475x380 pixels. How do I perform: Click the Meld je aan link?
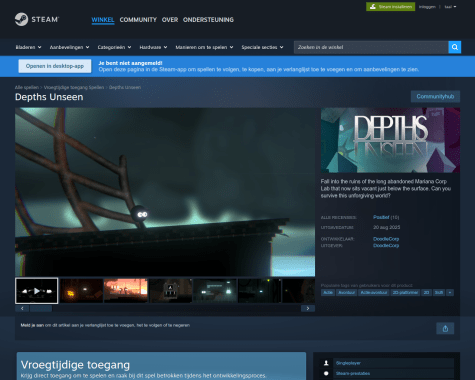[x=32, y=325]
